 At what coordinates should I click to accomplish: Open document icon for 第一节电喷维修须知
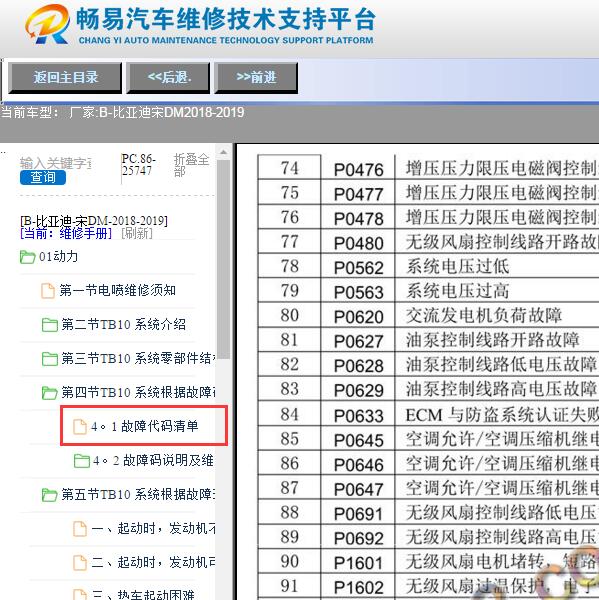point(48,291)
